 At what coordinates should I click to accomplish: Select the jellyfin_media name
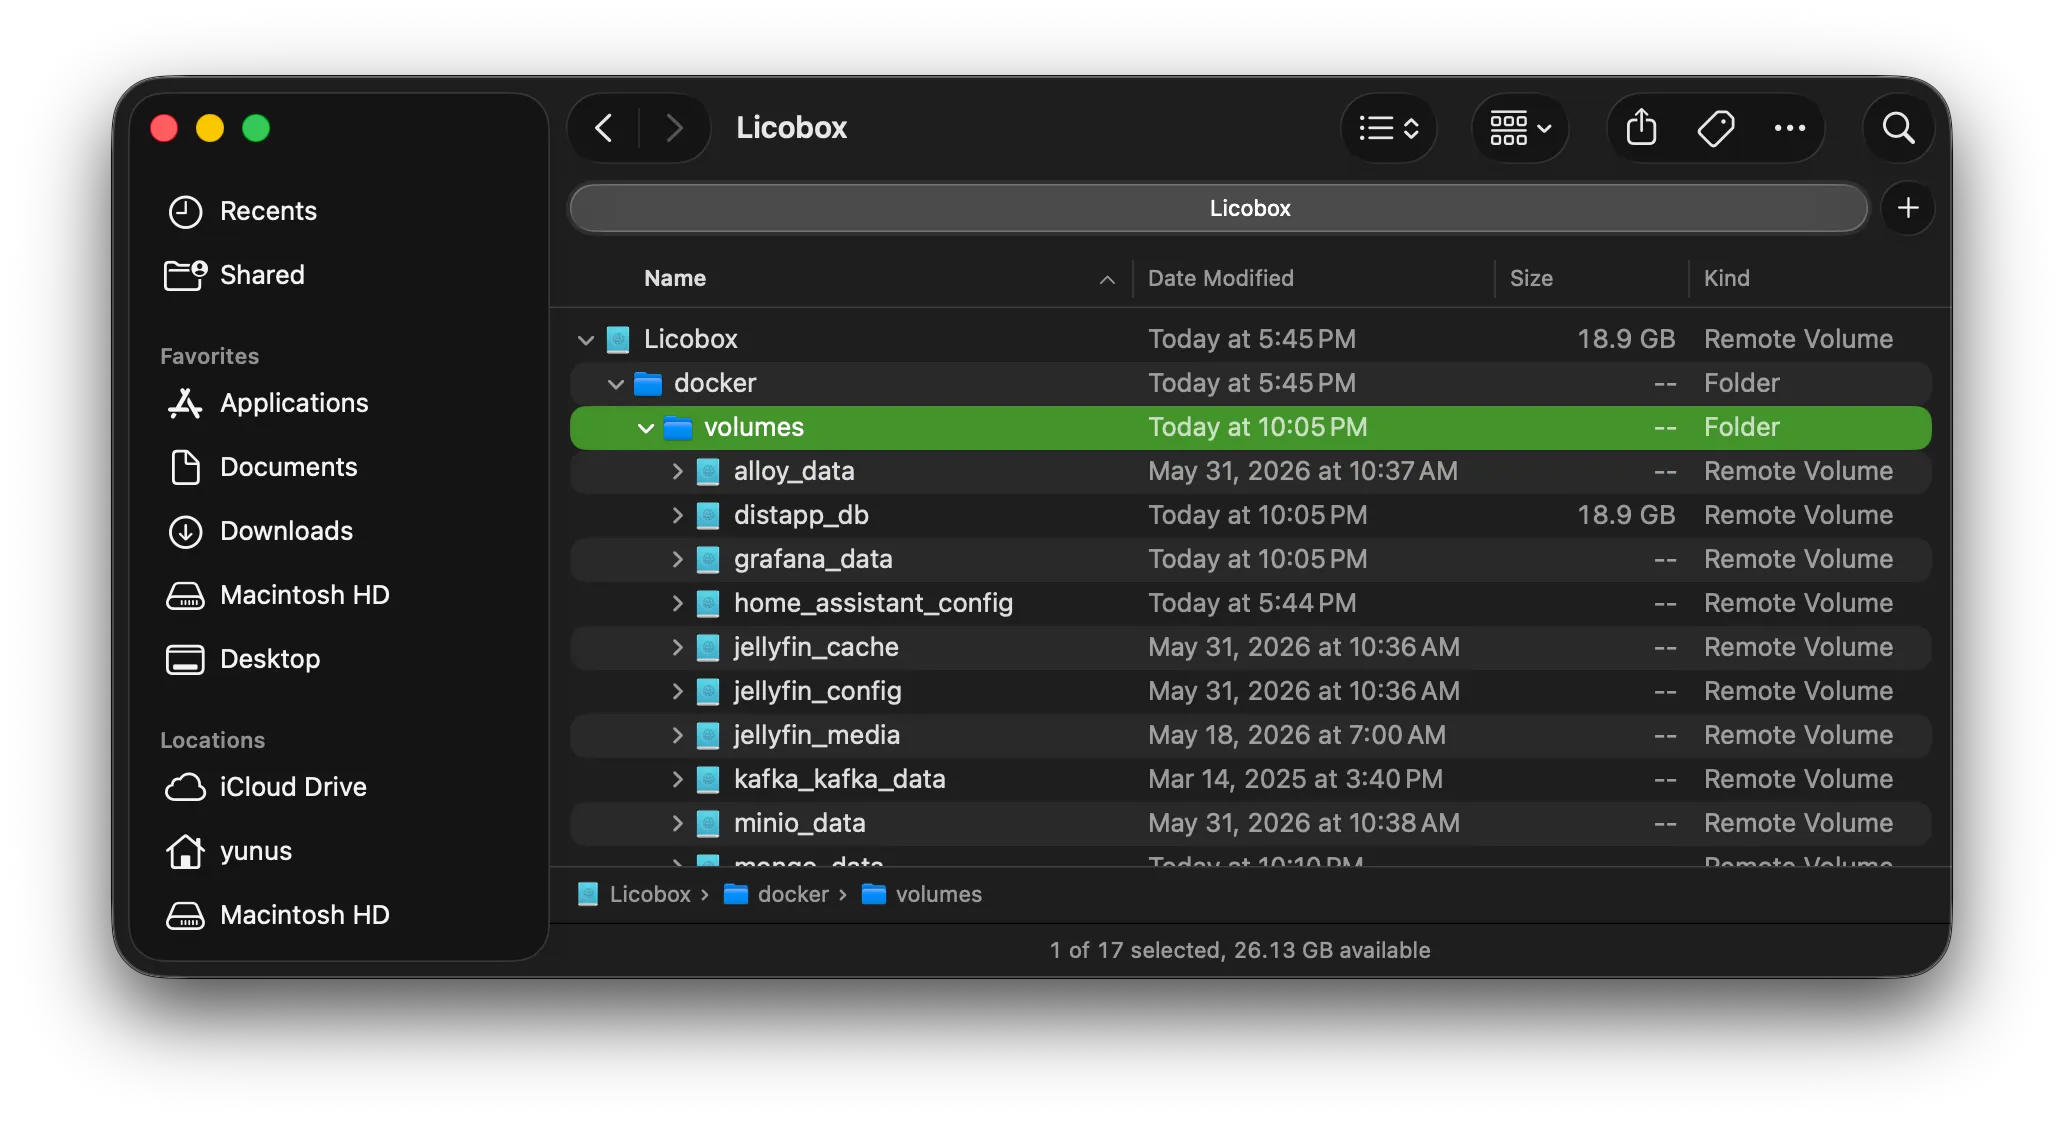[x=816, y=735]
